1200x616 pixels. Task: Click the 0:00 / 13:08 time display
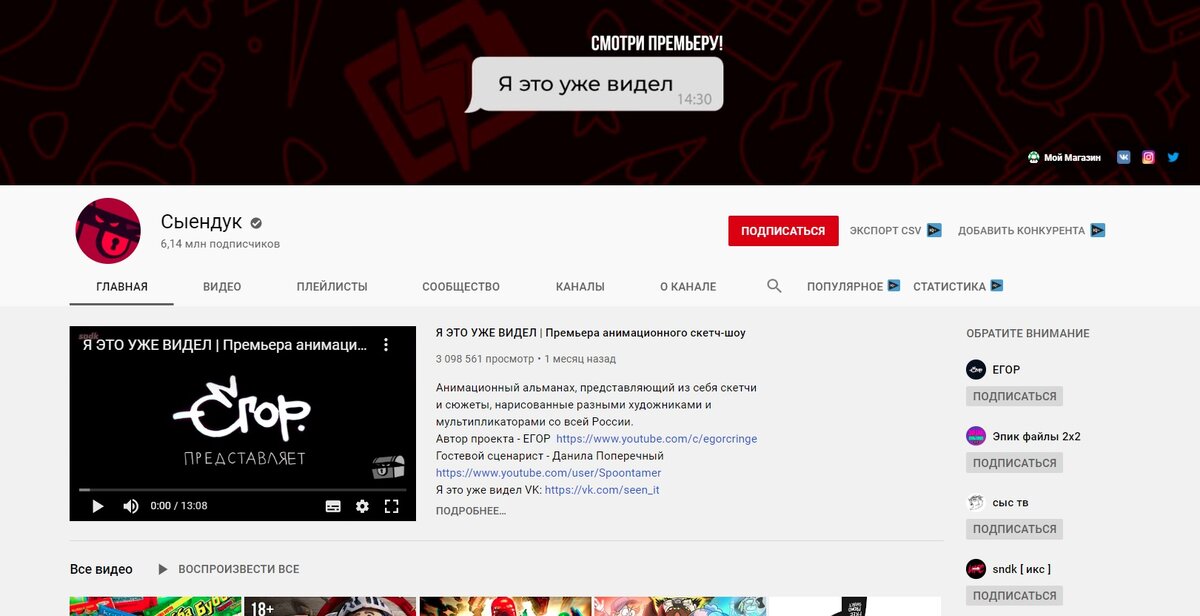tap(179, 506)
